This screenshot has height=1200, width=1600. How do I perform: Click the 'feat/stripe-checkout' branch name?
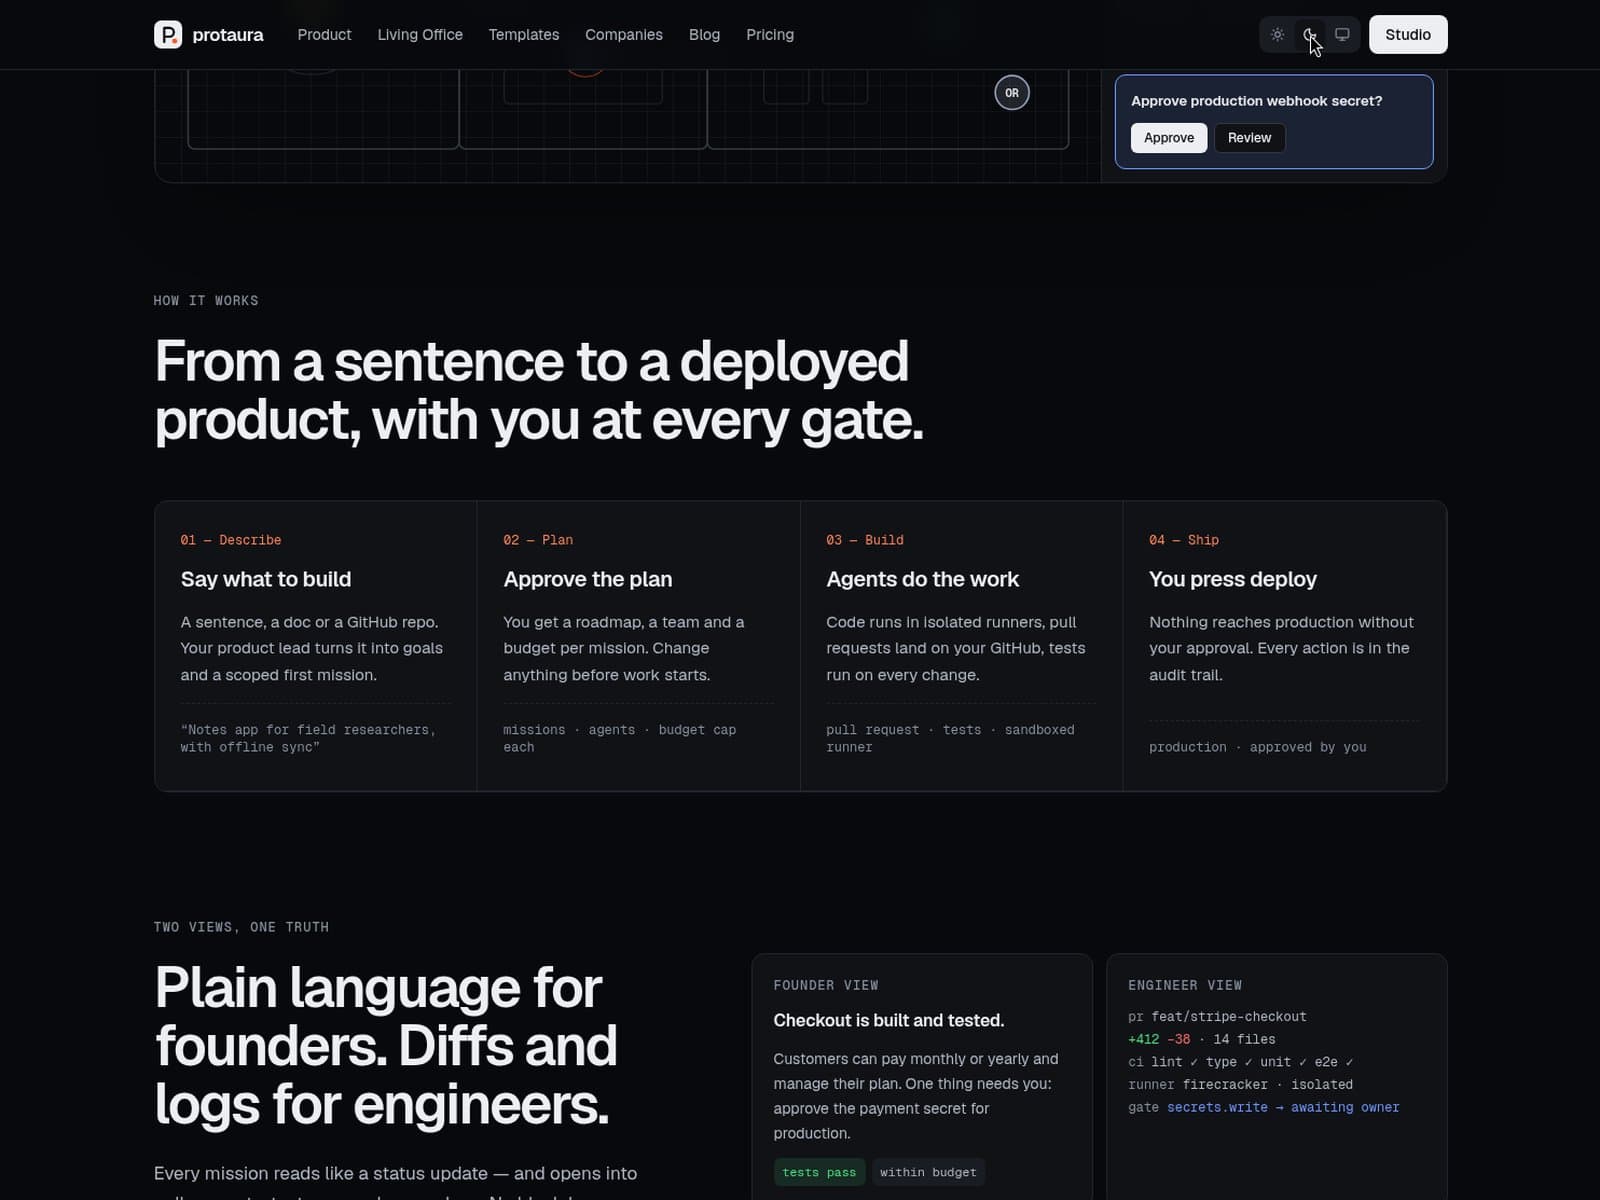(x=1229, y=1017)
